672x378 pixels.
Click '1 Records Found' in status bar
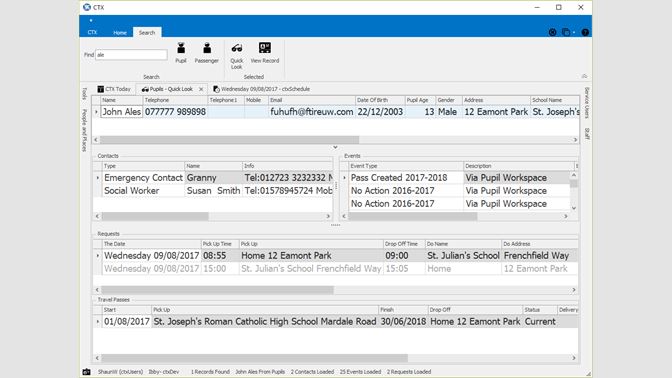(210, 372)
